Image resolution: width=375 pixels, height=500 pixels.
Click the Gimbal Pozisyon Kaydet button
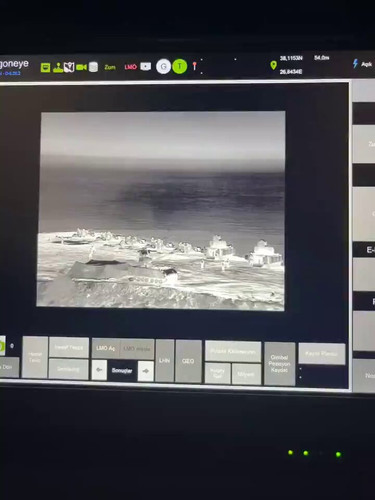[x=280, y=364]
